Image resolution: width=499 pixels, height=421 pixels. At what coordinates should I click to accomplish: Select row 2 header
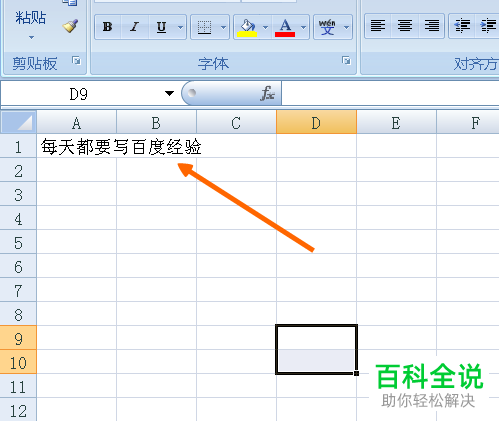pyautogui.click(x=18, y=170)
